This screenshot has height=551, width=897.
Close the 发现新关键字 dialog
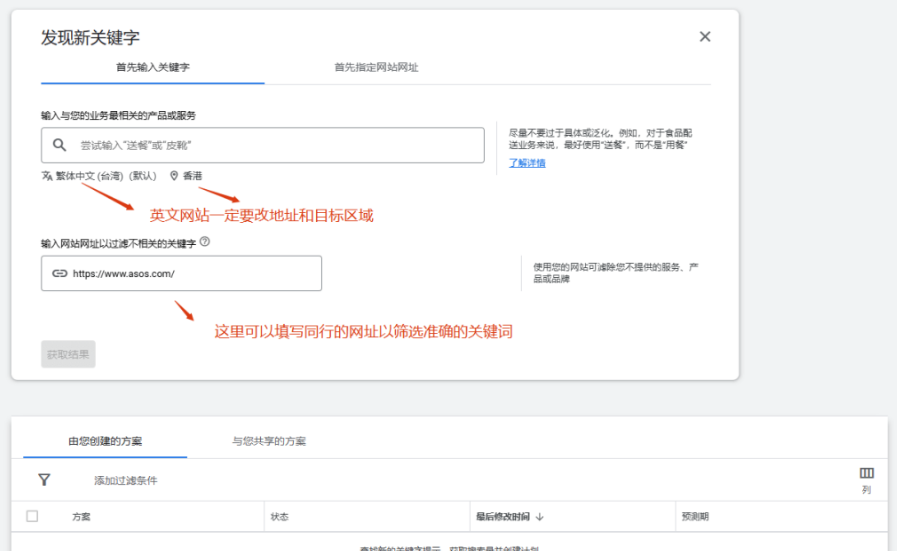coord(705,37)
